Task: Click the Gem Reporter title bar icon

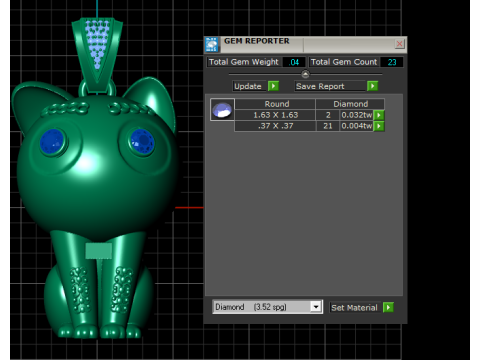Action: 212,45
